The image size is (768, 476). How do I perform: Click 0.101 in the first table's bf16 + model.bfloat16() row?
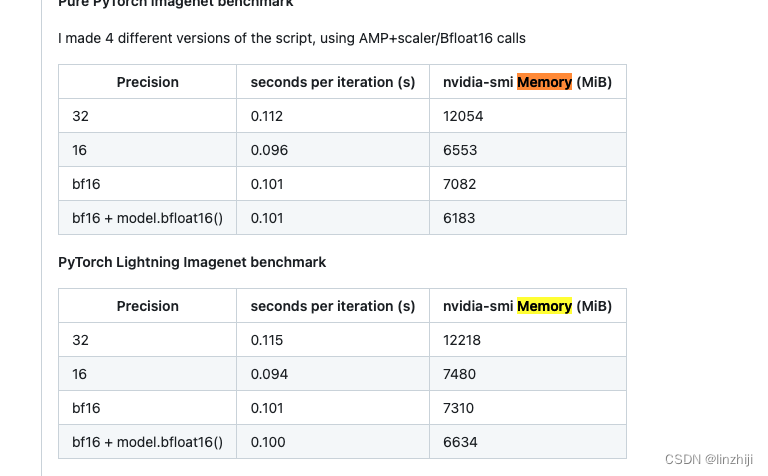pyautogui.click(x=267, y=218)
